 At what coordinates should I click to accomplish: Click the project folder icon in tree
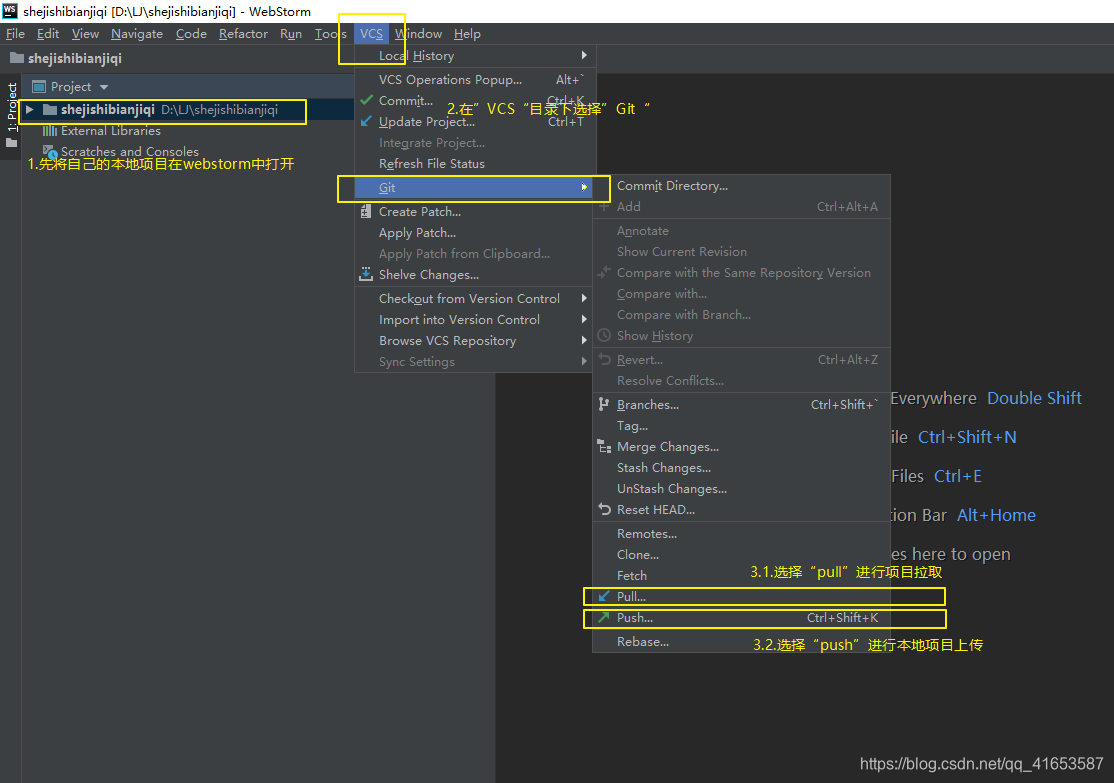click(50, 109)
